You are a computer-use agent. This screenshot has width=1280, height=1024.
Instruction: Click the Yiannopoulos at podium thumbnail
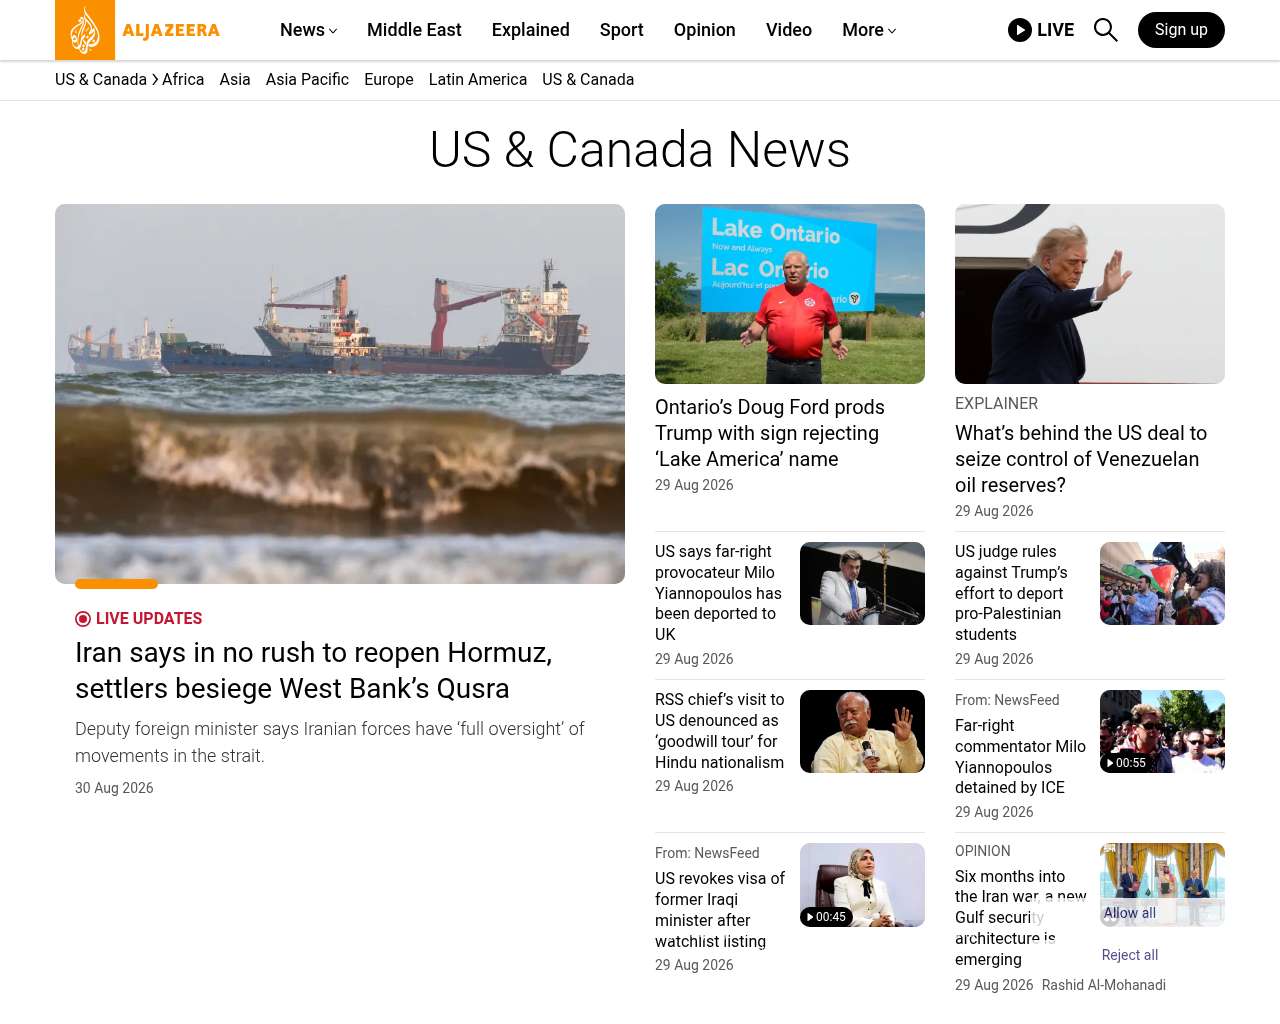[x=862, y=584]
